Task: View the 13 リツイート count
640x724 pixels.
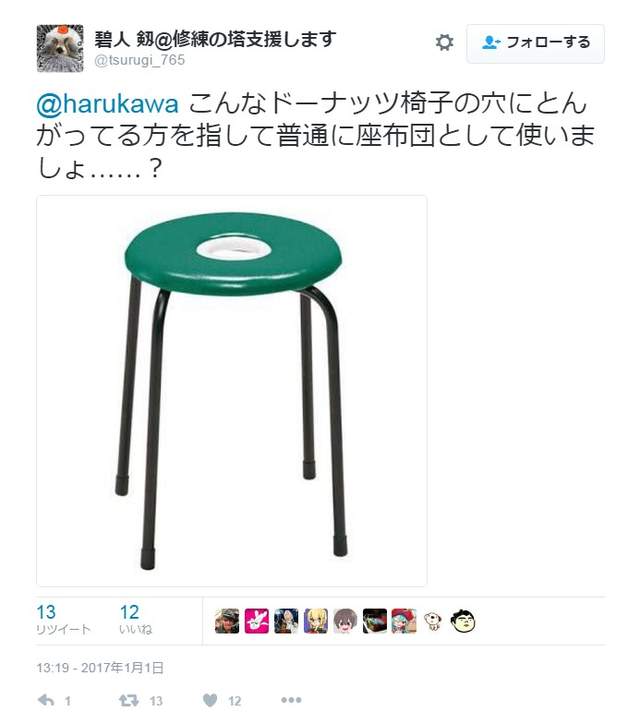Action: click(63, 620)
